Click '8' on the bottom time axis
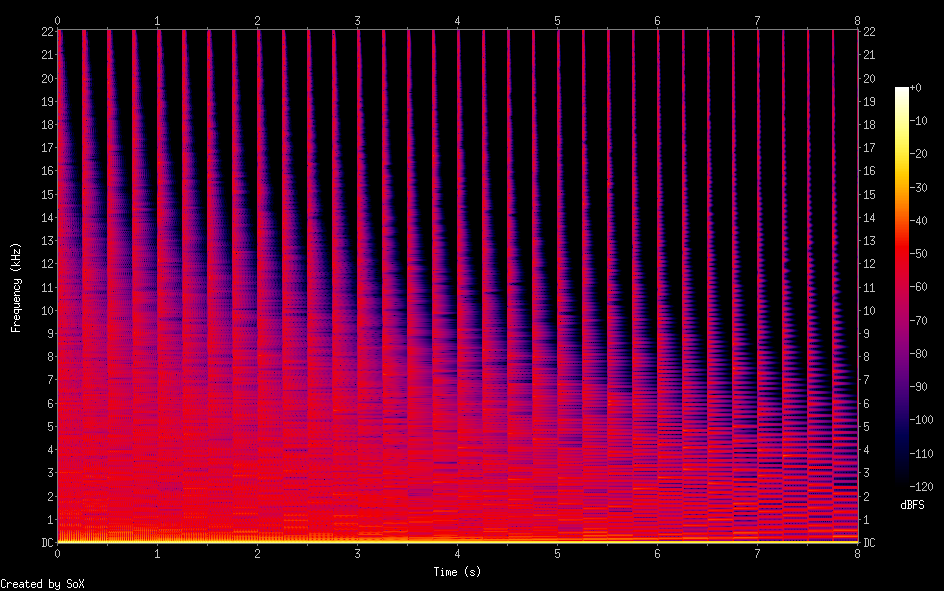Image resolution: width=944 pixels, height=591 pixels. (x=857, y=554)
